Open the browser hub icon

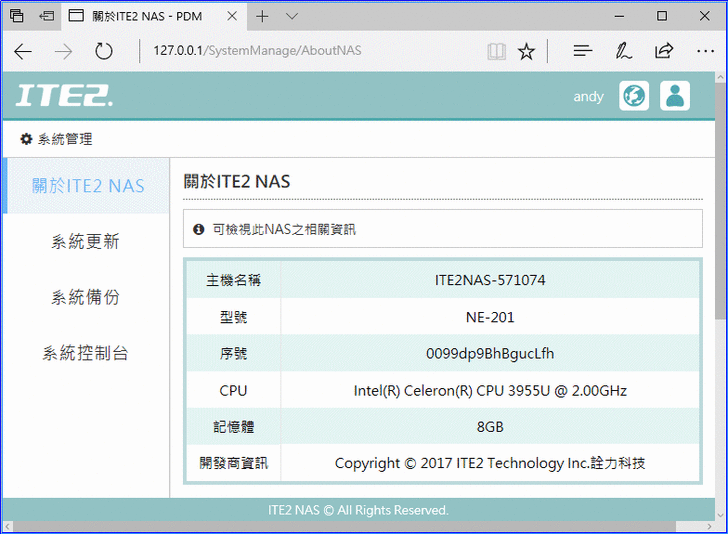[x=583, y=51]
